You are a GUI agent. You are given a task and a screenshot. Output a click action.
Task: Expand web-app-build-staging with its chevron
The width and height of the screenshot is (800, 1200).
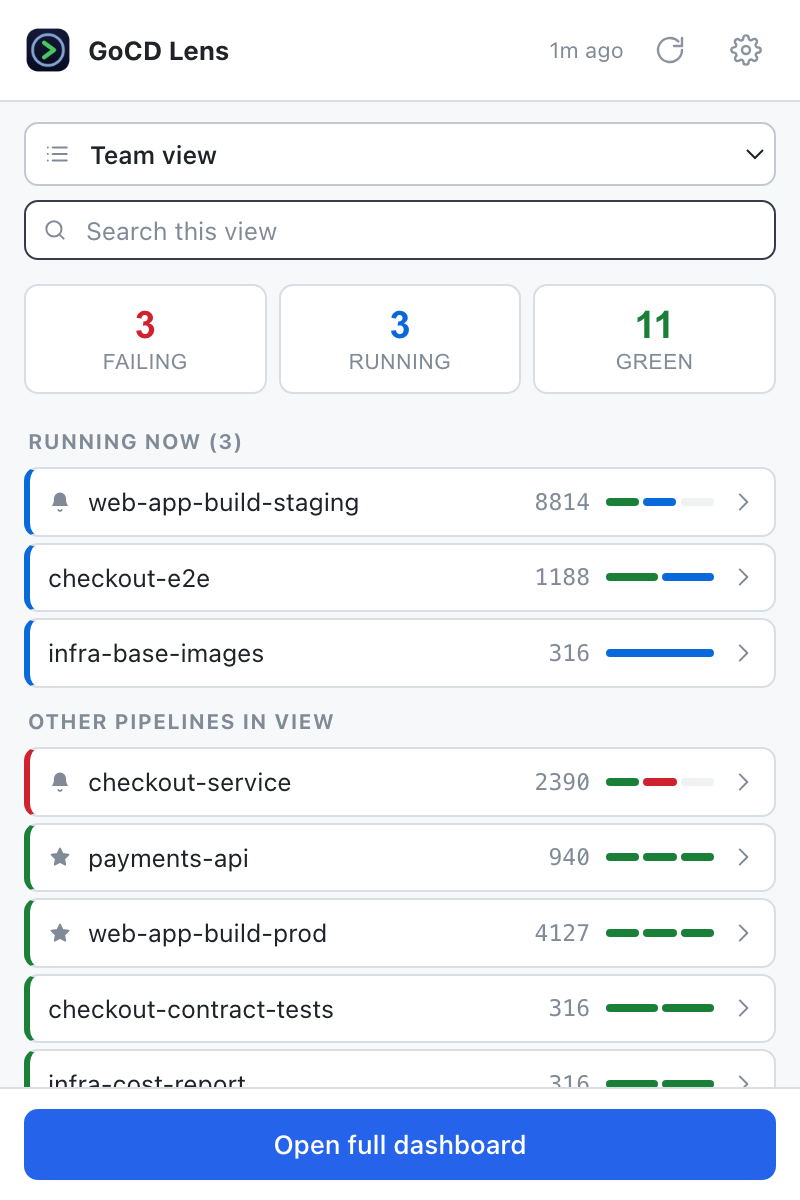[x=743, y=502]
